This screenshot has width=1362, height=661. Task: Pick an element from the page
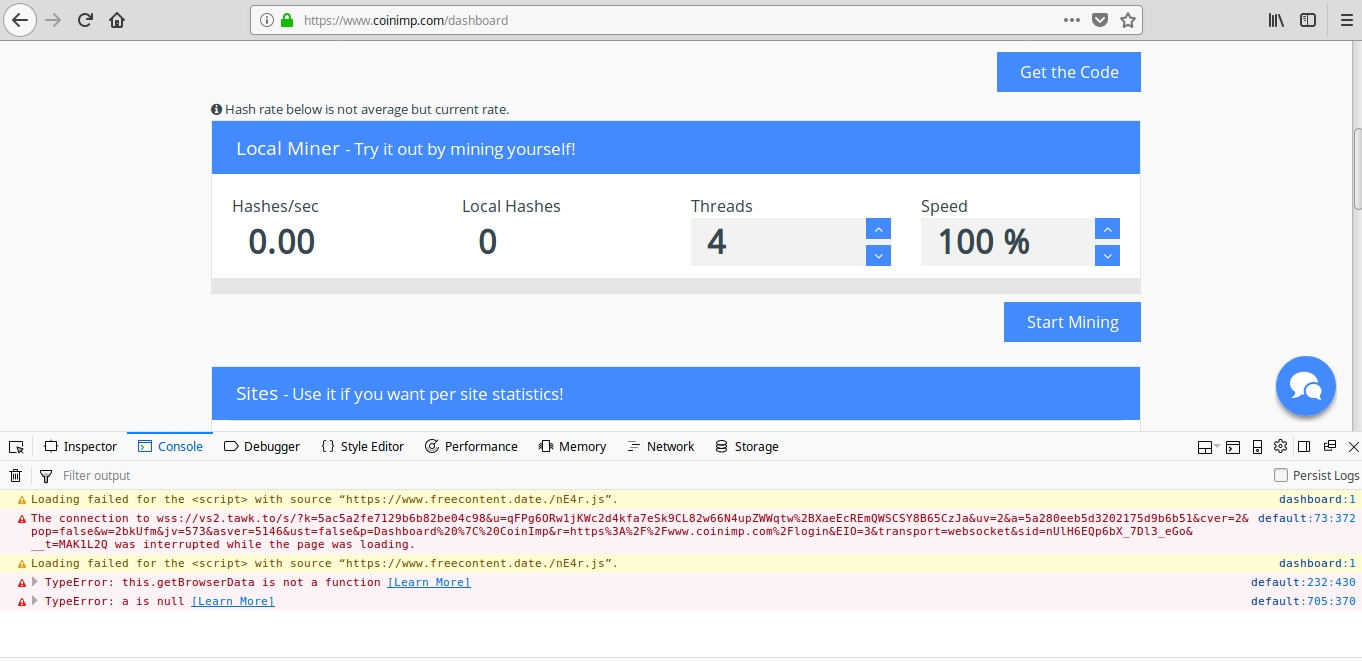pos(16,447)
